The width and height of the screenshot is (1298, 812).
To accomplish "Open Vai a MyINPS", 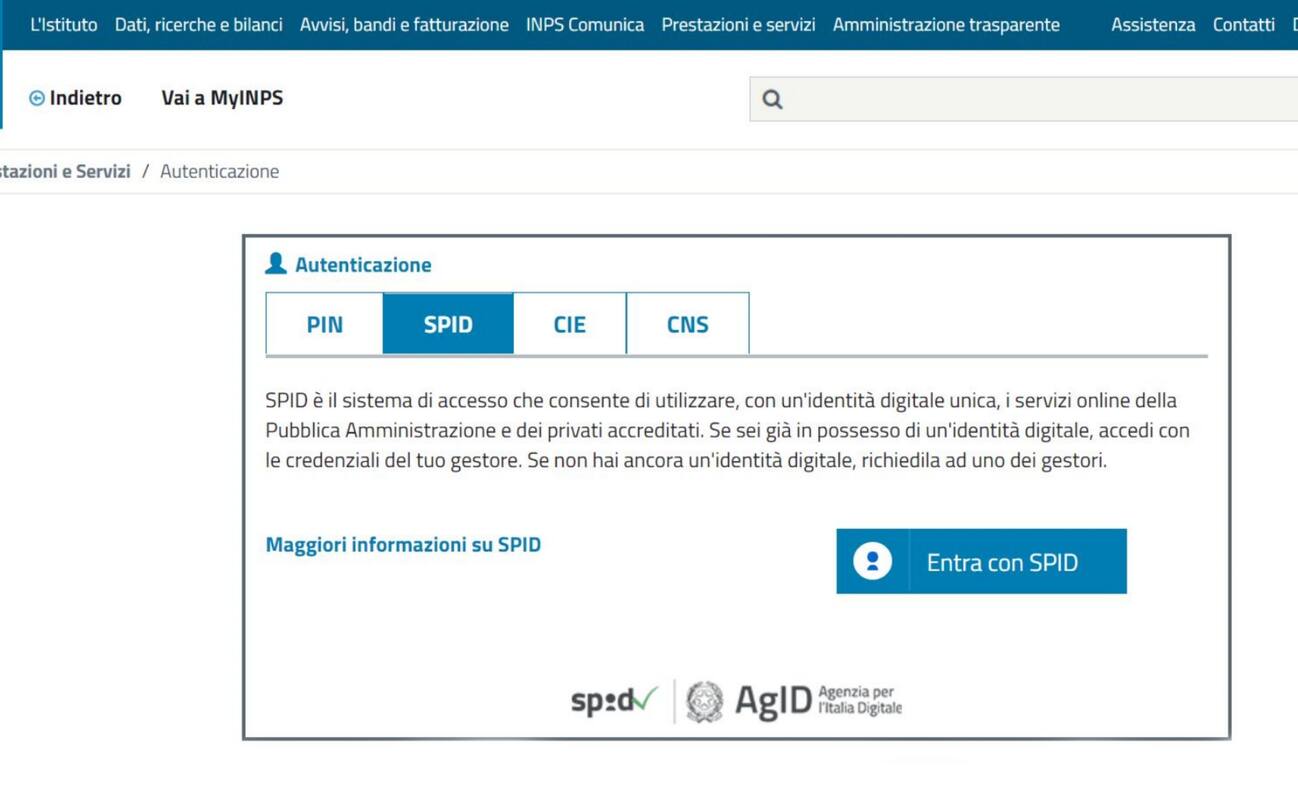I will [x=222, y=98].
